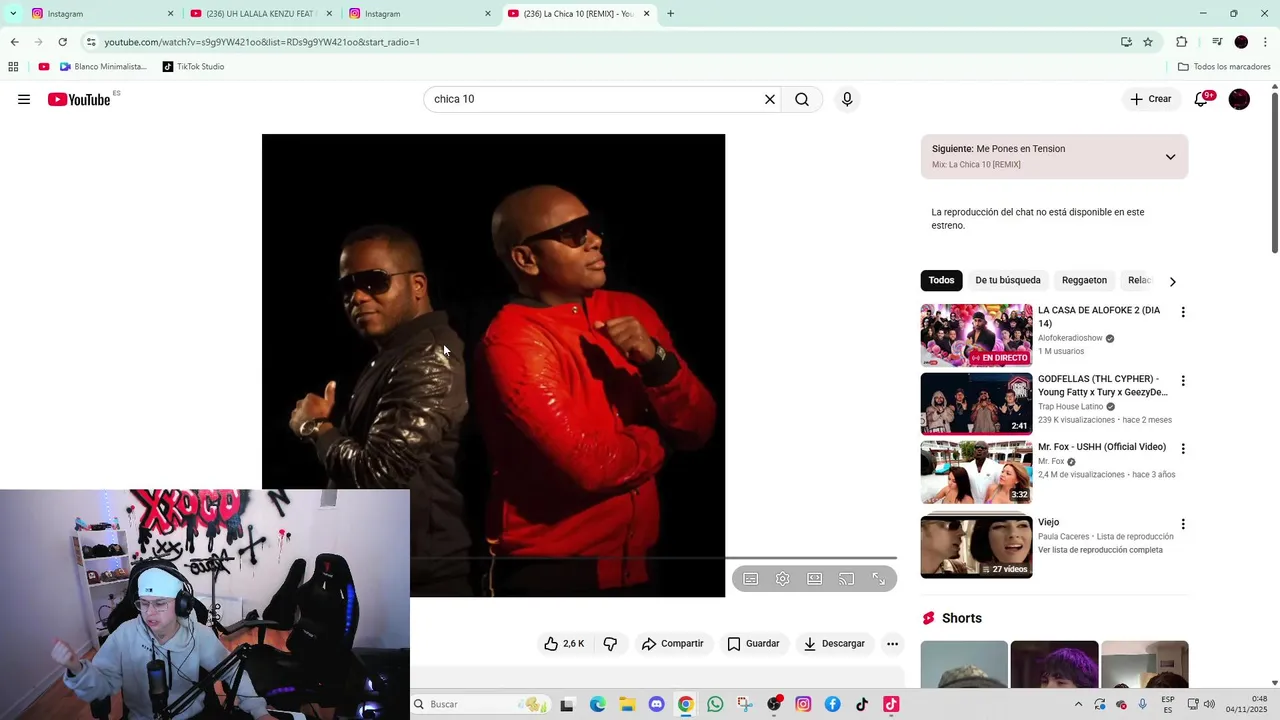The width and height of the screenshot is (1280, 720).
Task: Open a new browser tab
Action: pyautogui.click(x=670, y=14)
